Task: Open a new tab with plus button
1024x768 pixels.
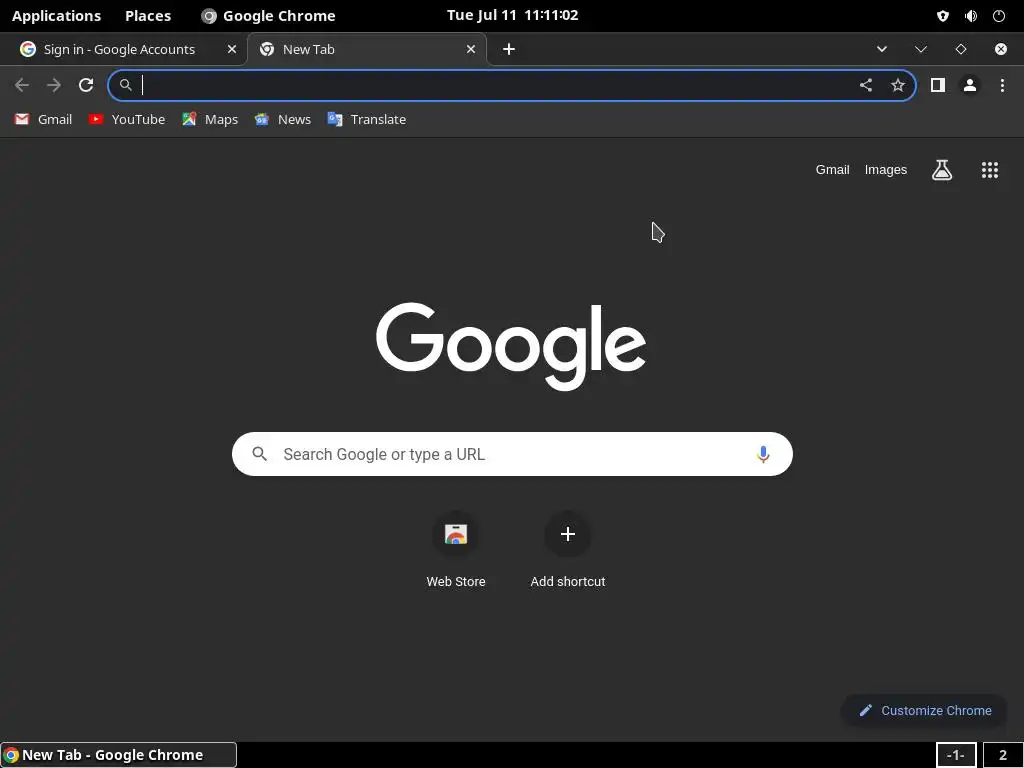Action: (x=509, y=49)
